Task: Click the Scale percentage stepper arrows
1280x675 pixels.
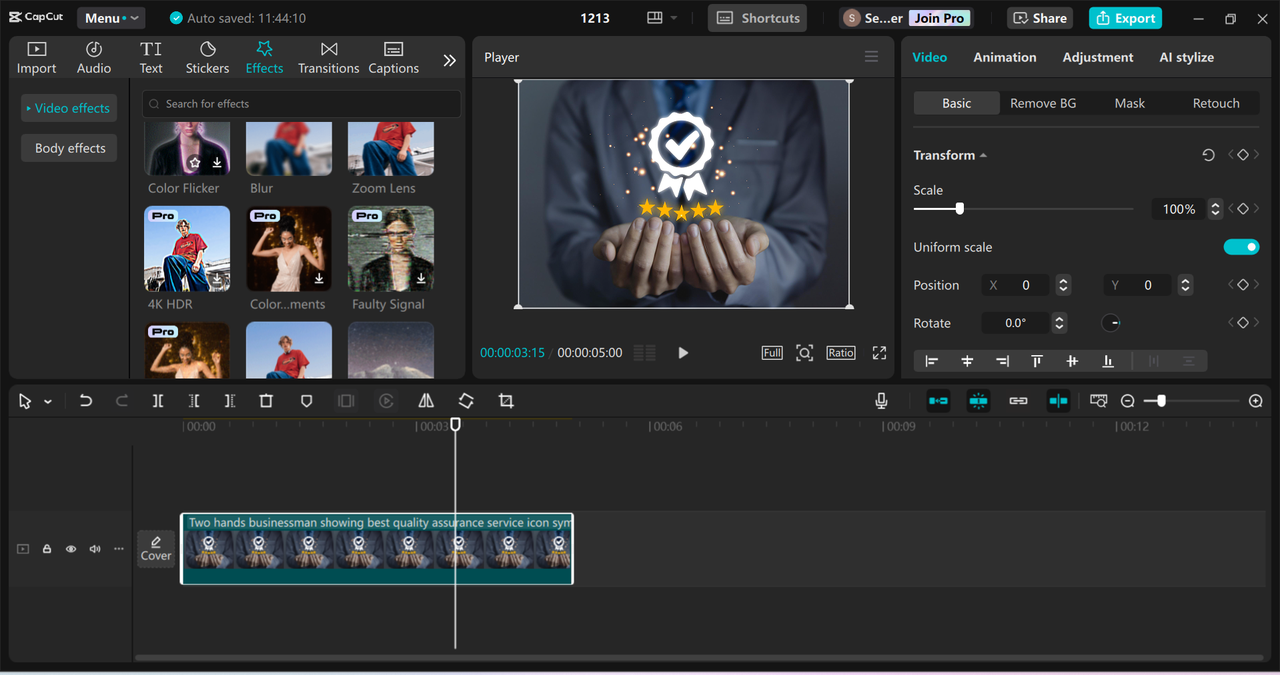Action: click(1215, 209)
